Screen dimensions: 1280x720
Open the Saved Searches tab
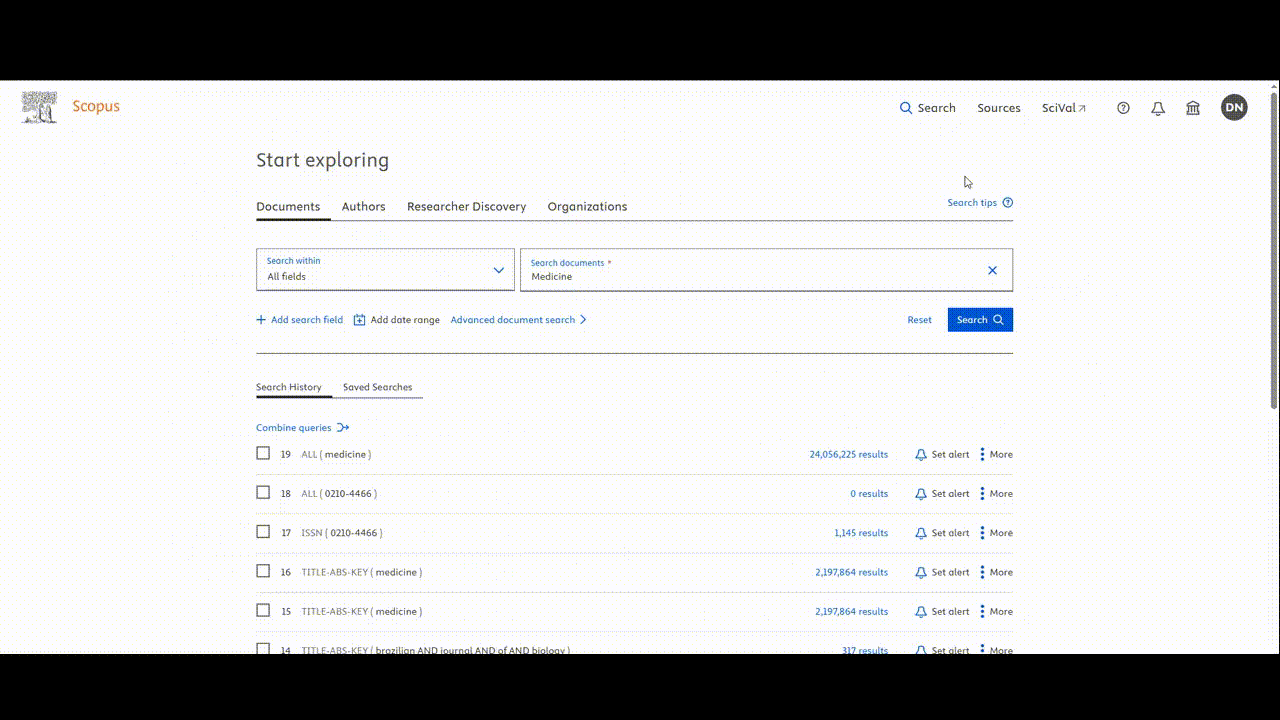[x=378, y=387]
